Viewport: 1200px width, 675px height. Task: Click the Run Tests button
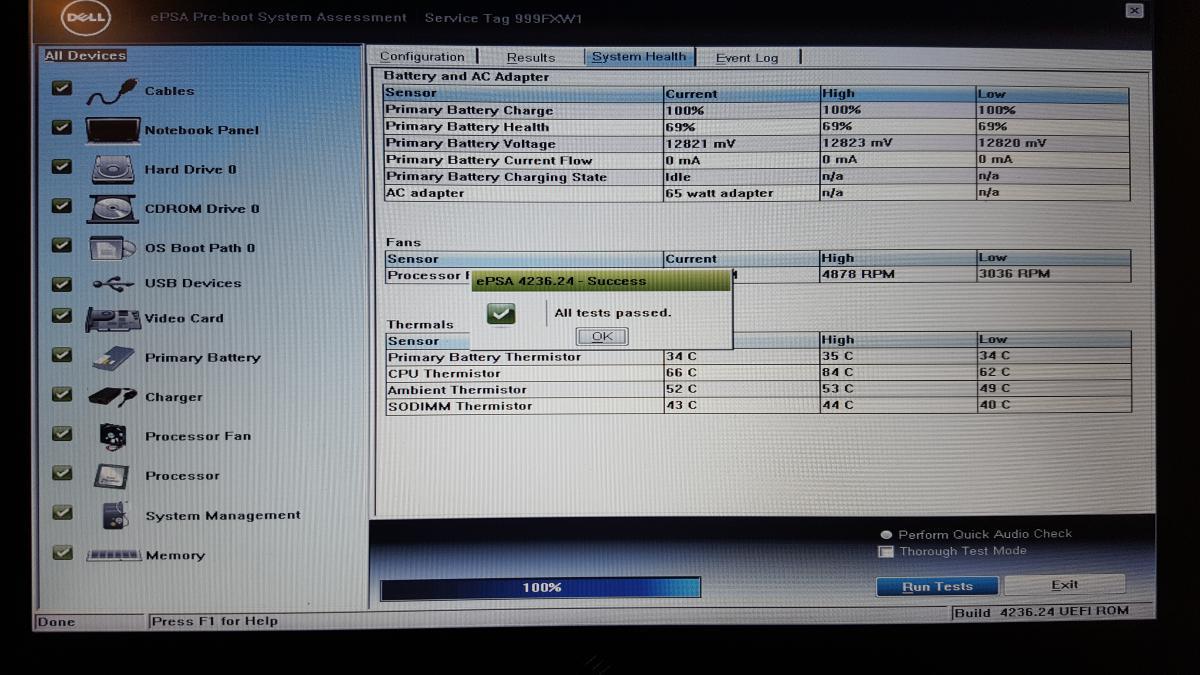pos(937,587)
